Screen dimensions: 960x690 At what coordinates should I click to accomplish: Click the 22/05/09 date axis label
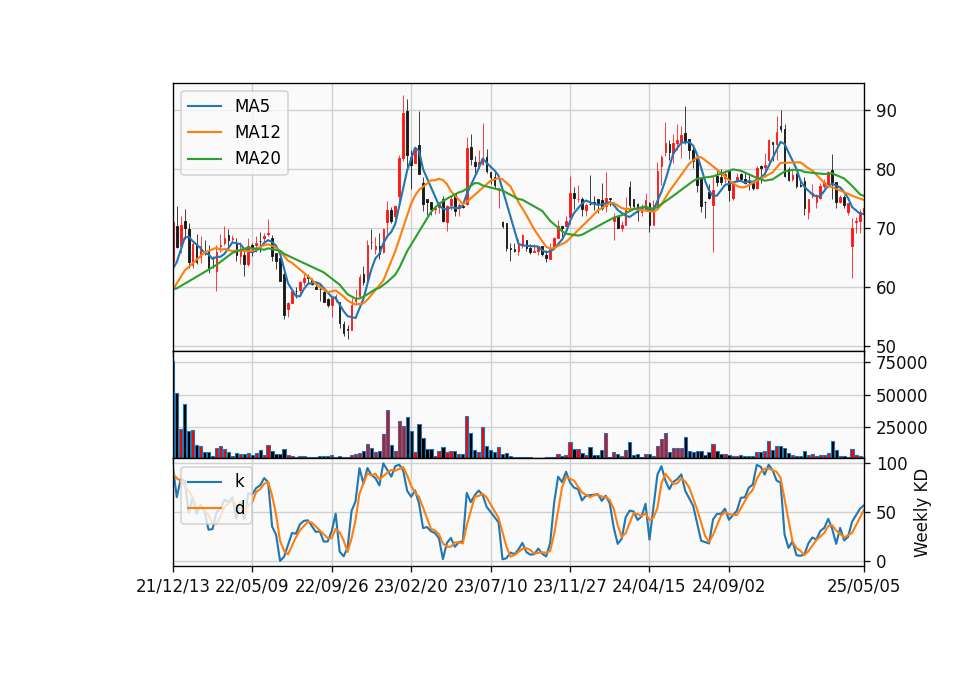click(252, 586)
